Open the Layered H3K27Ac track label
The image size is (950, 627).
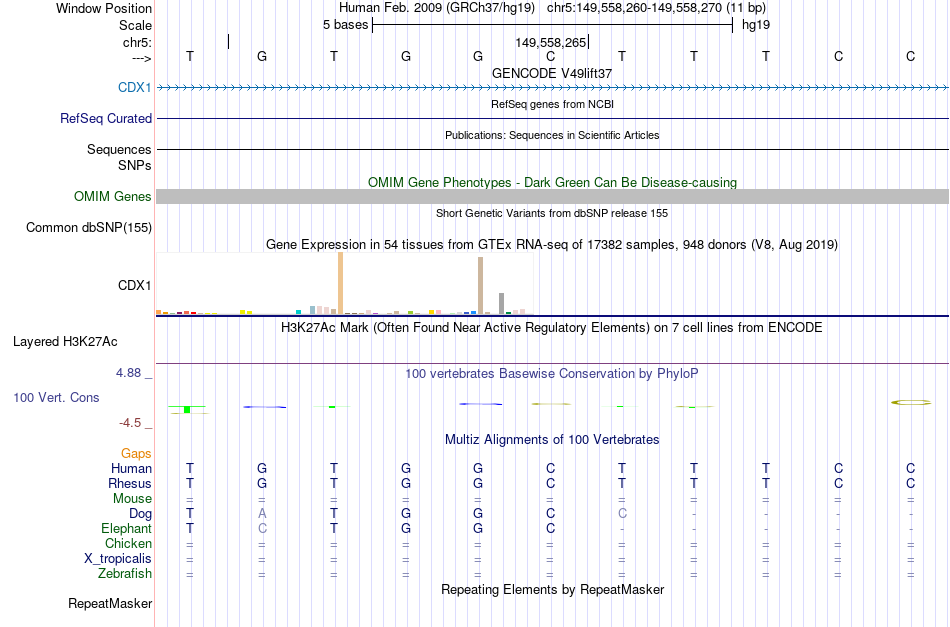[x=65, y=342]
